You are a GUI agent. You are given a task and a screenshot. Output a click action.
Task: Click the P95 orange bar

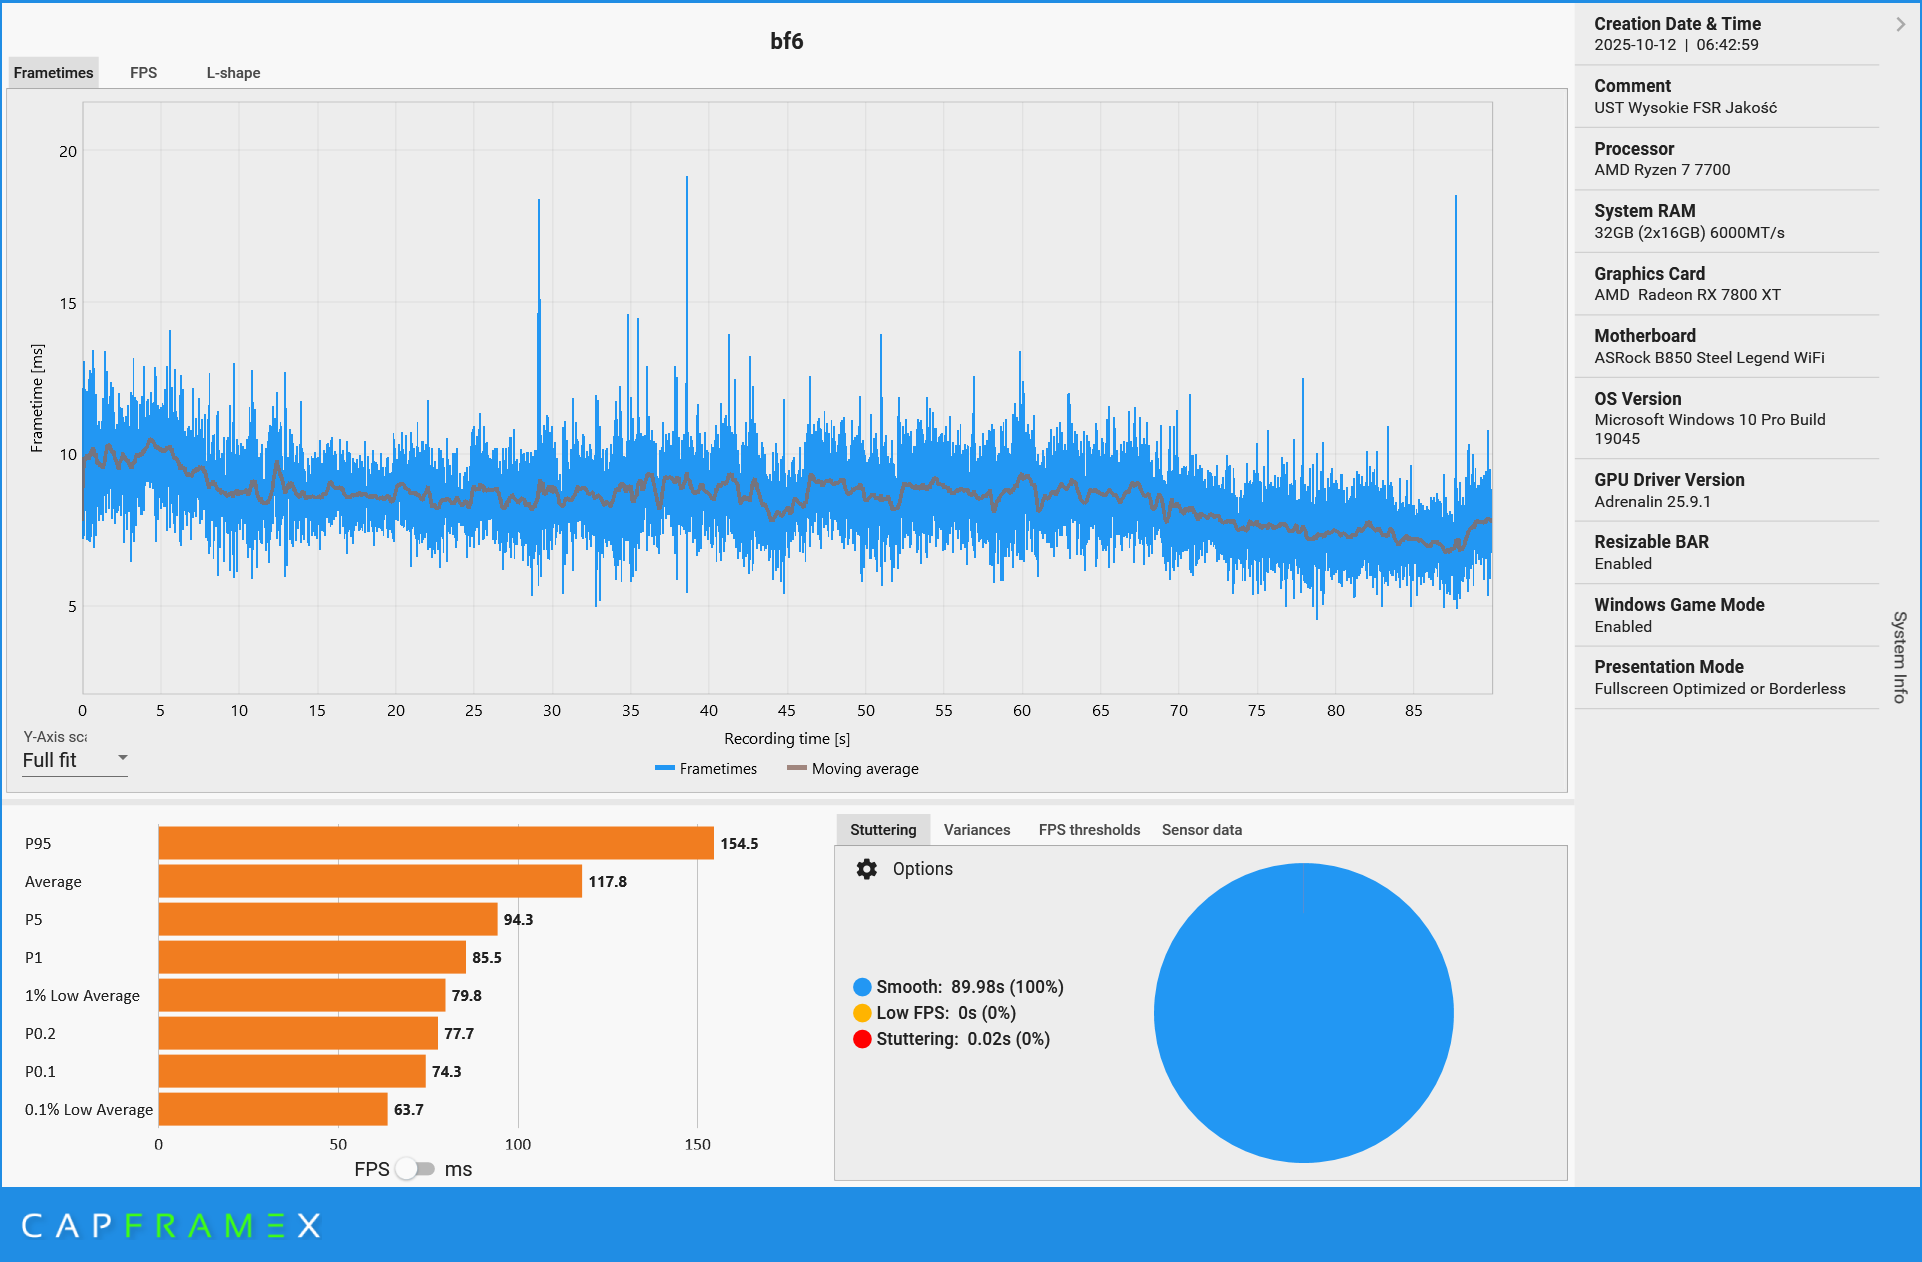pos(436,843)
